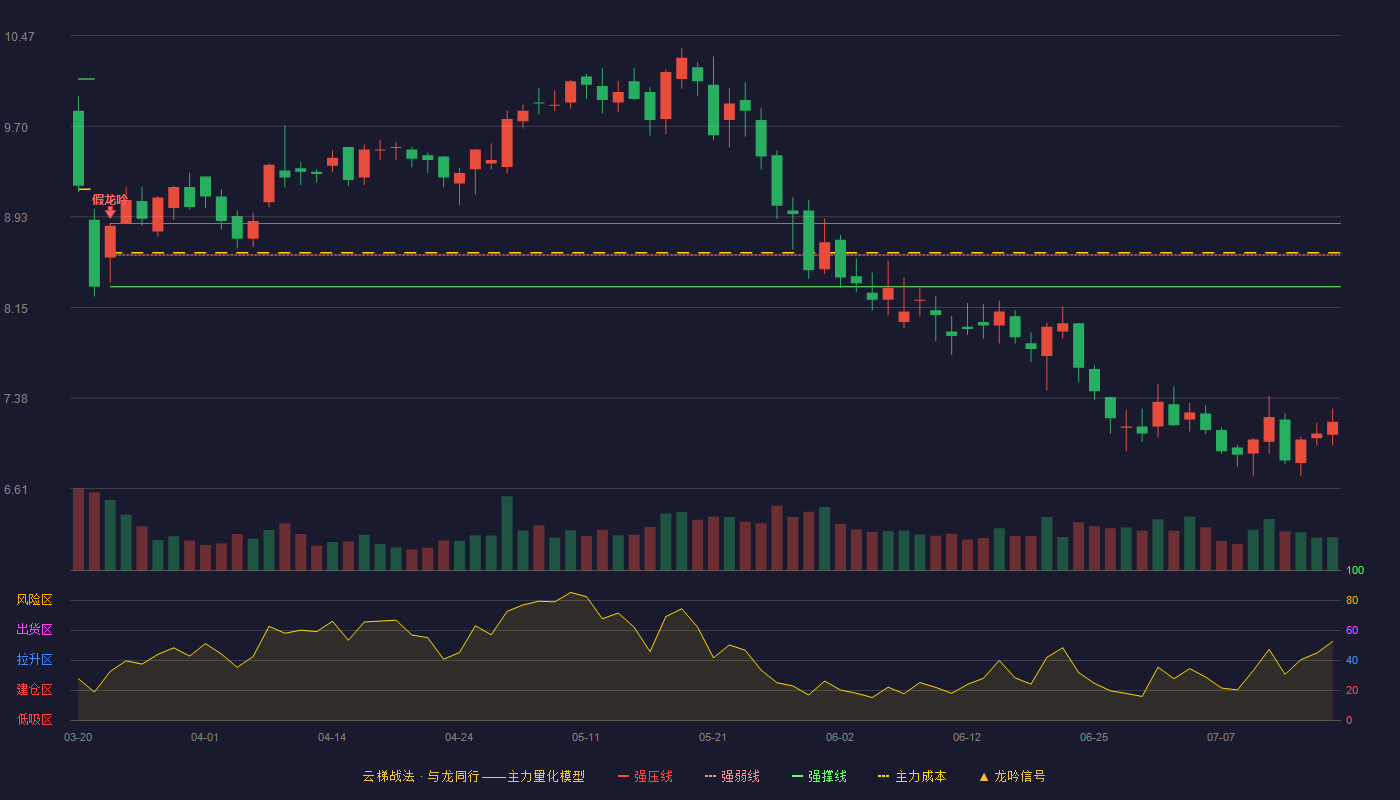The width and height of the screenshot is (1400, 800).
Task: Click the 10.47 price axis label
Action: 19,37
